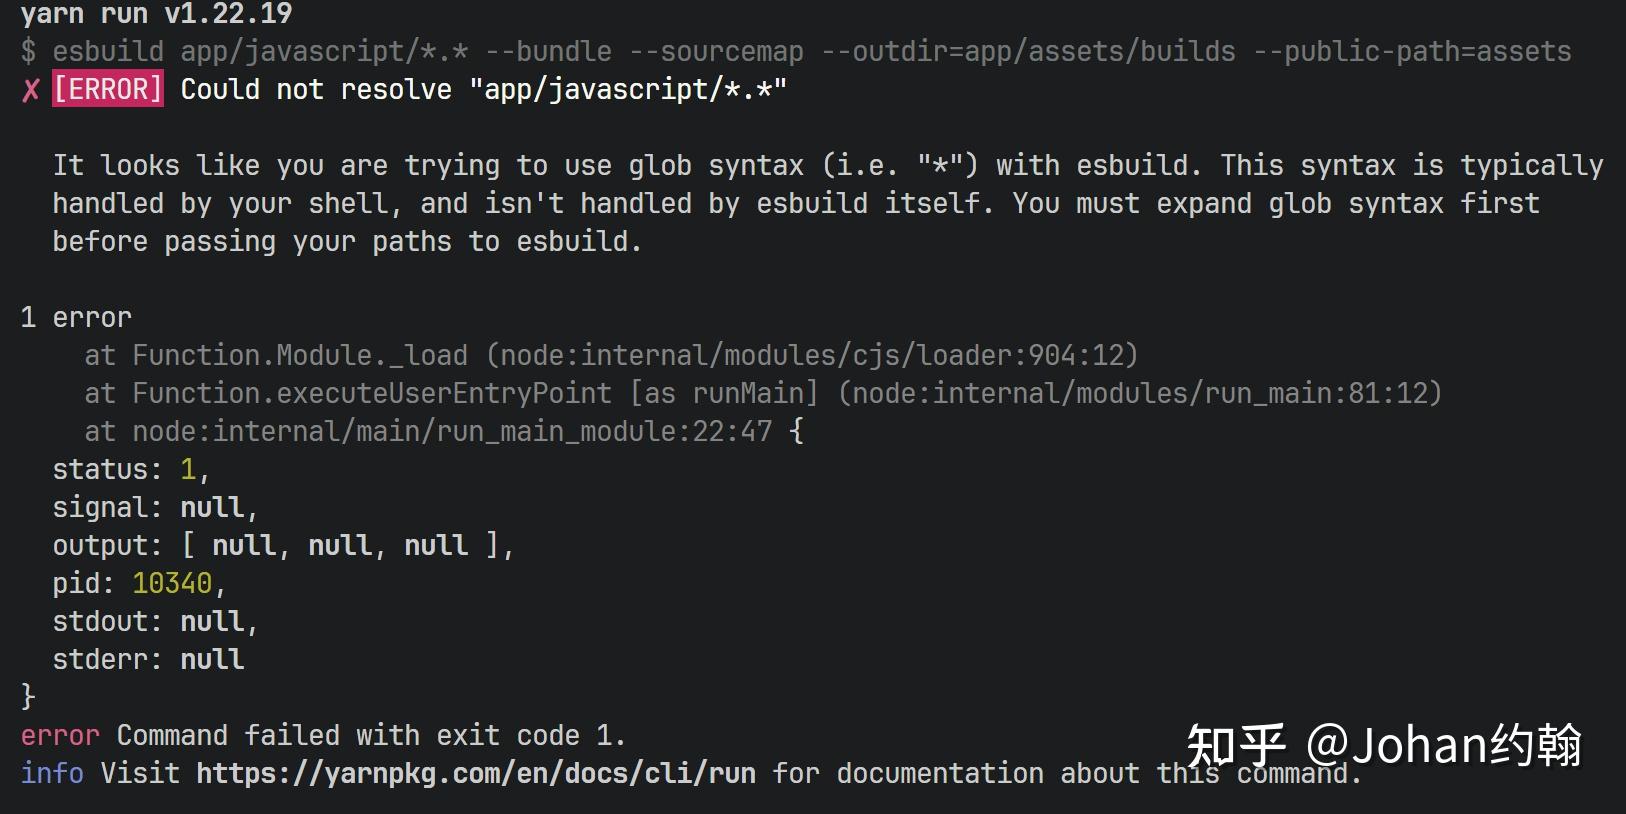Click the --public-path=assets argument
Image resolution: width=1626 pixels, height=814 pixels.
[1412, 52]
